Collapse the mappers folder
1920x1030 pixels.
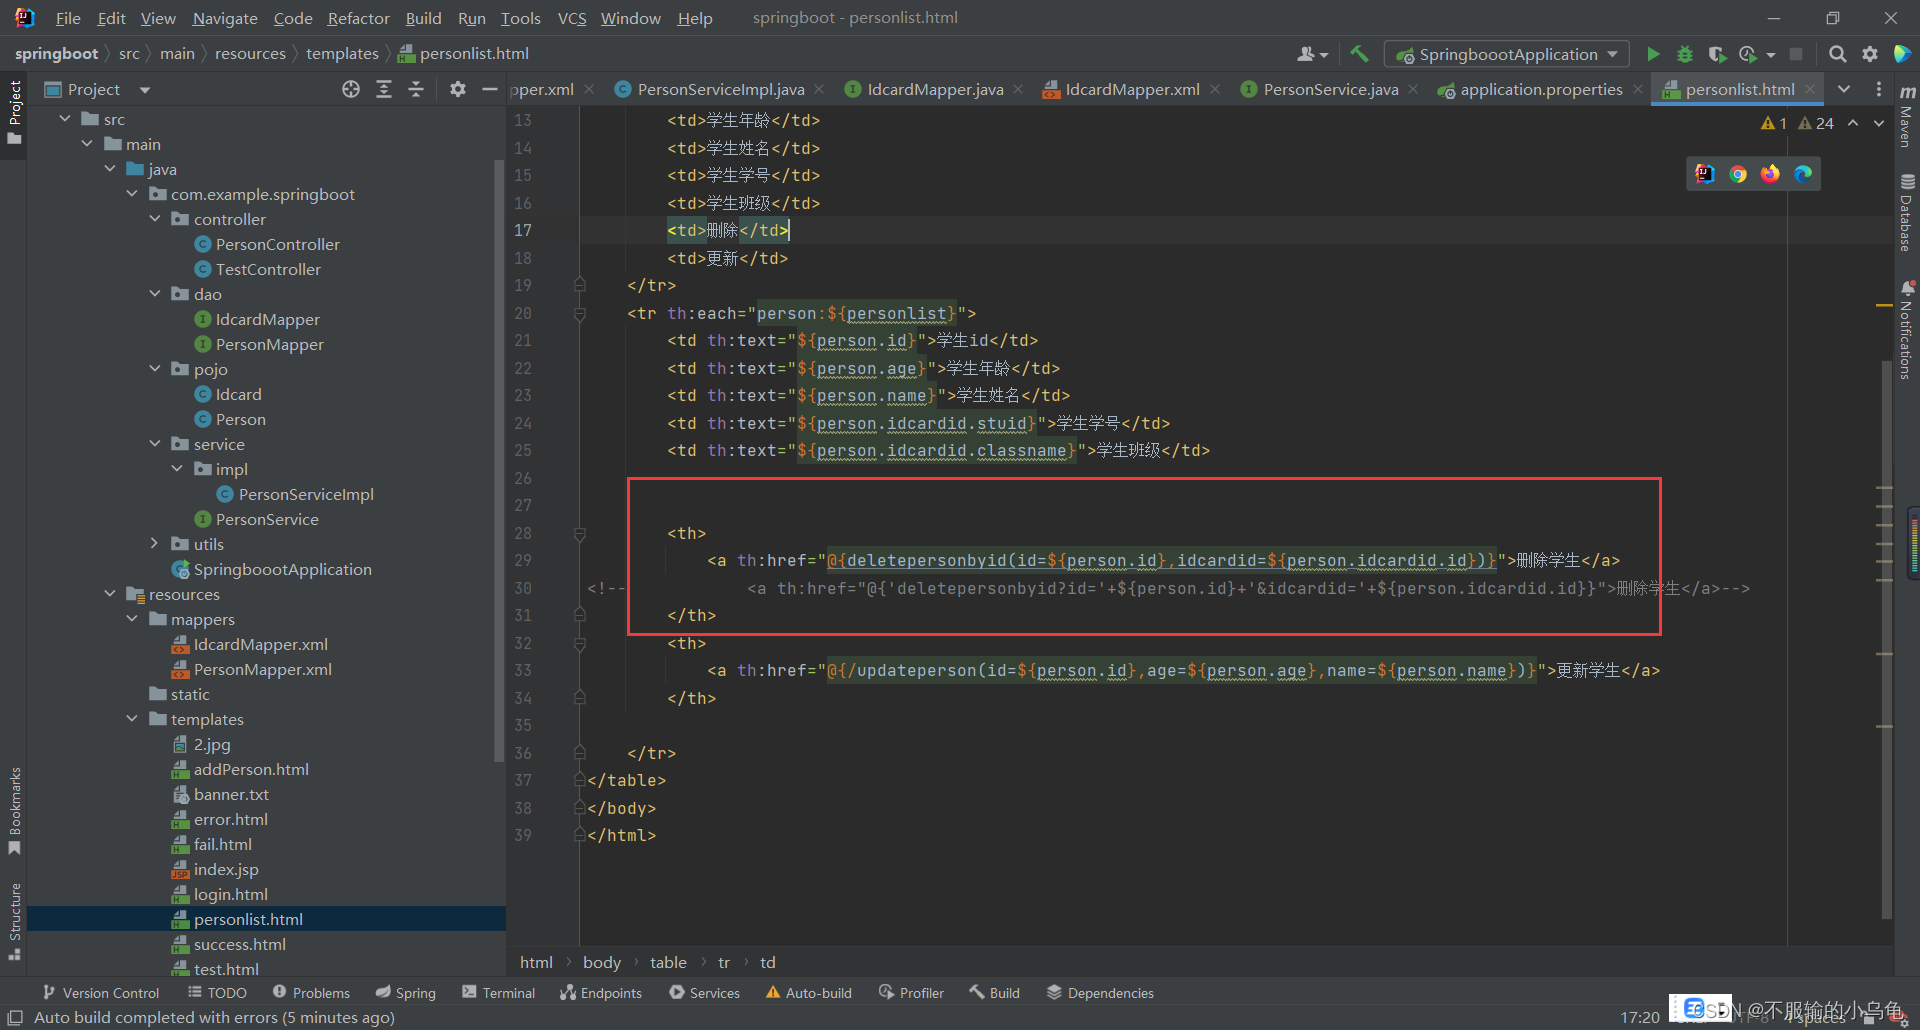point(132,619)
